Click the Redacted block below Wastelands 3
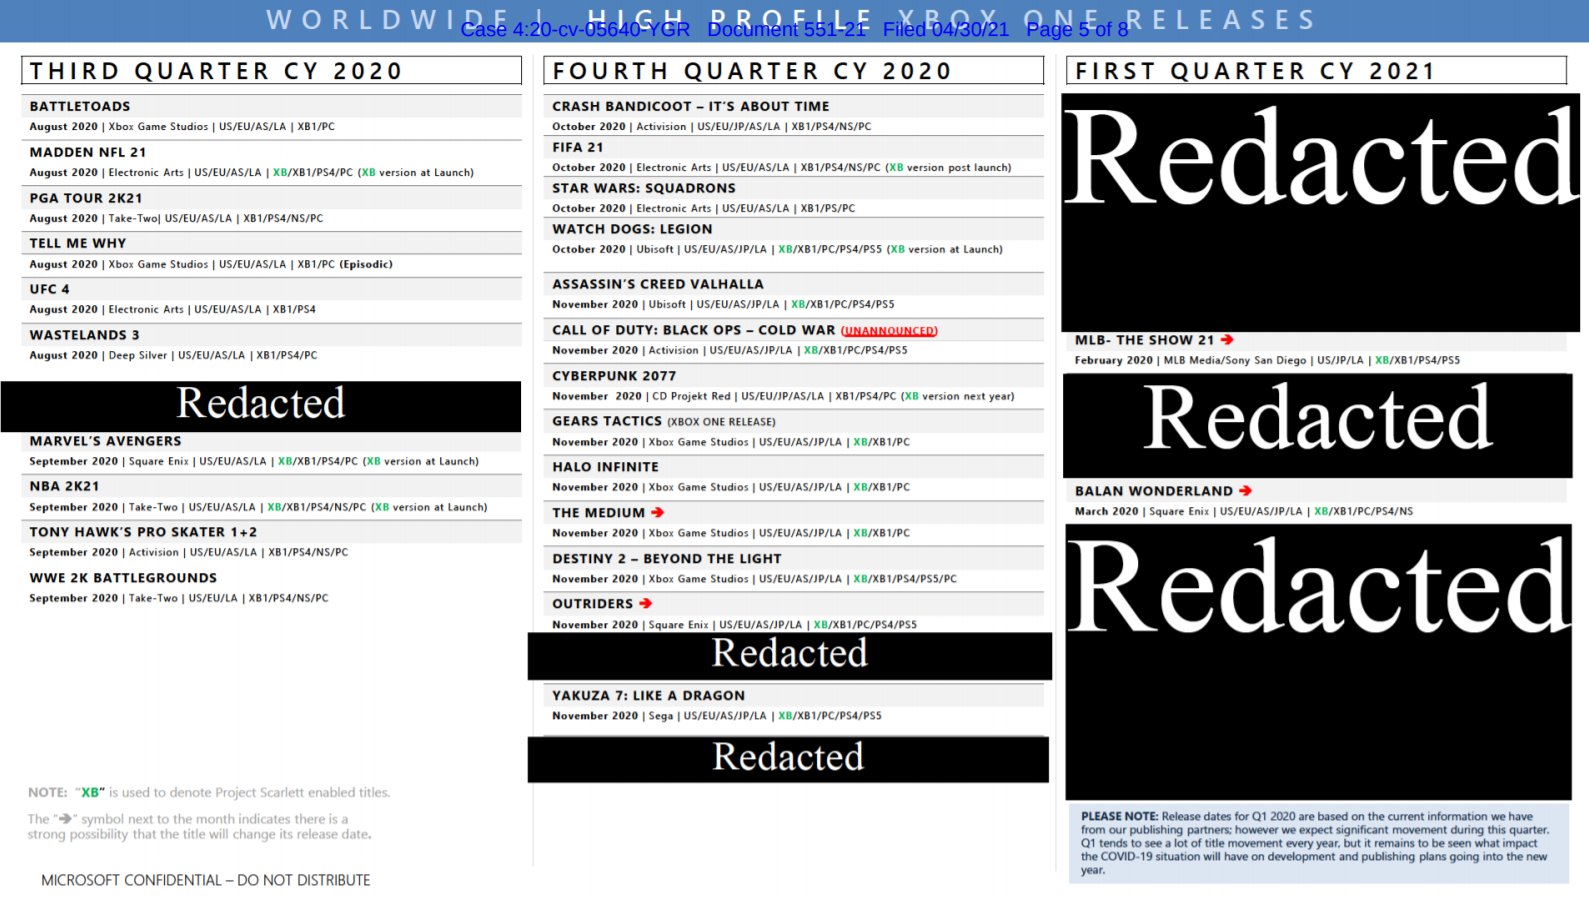1589x897 pixels. [261, 405]
